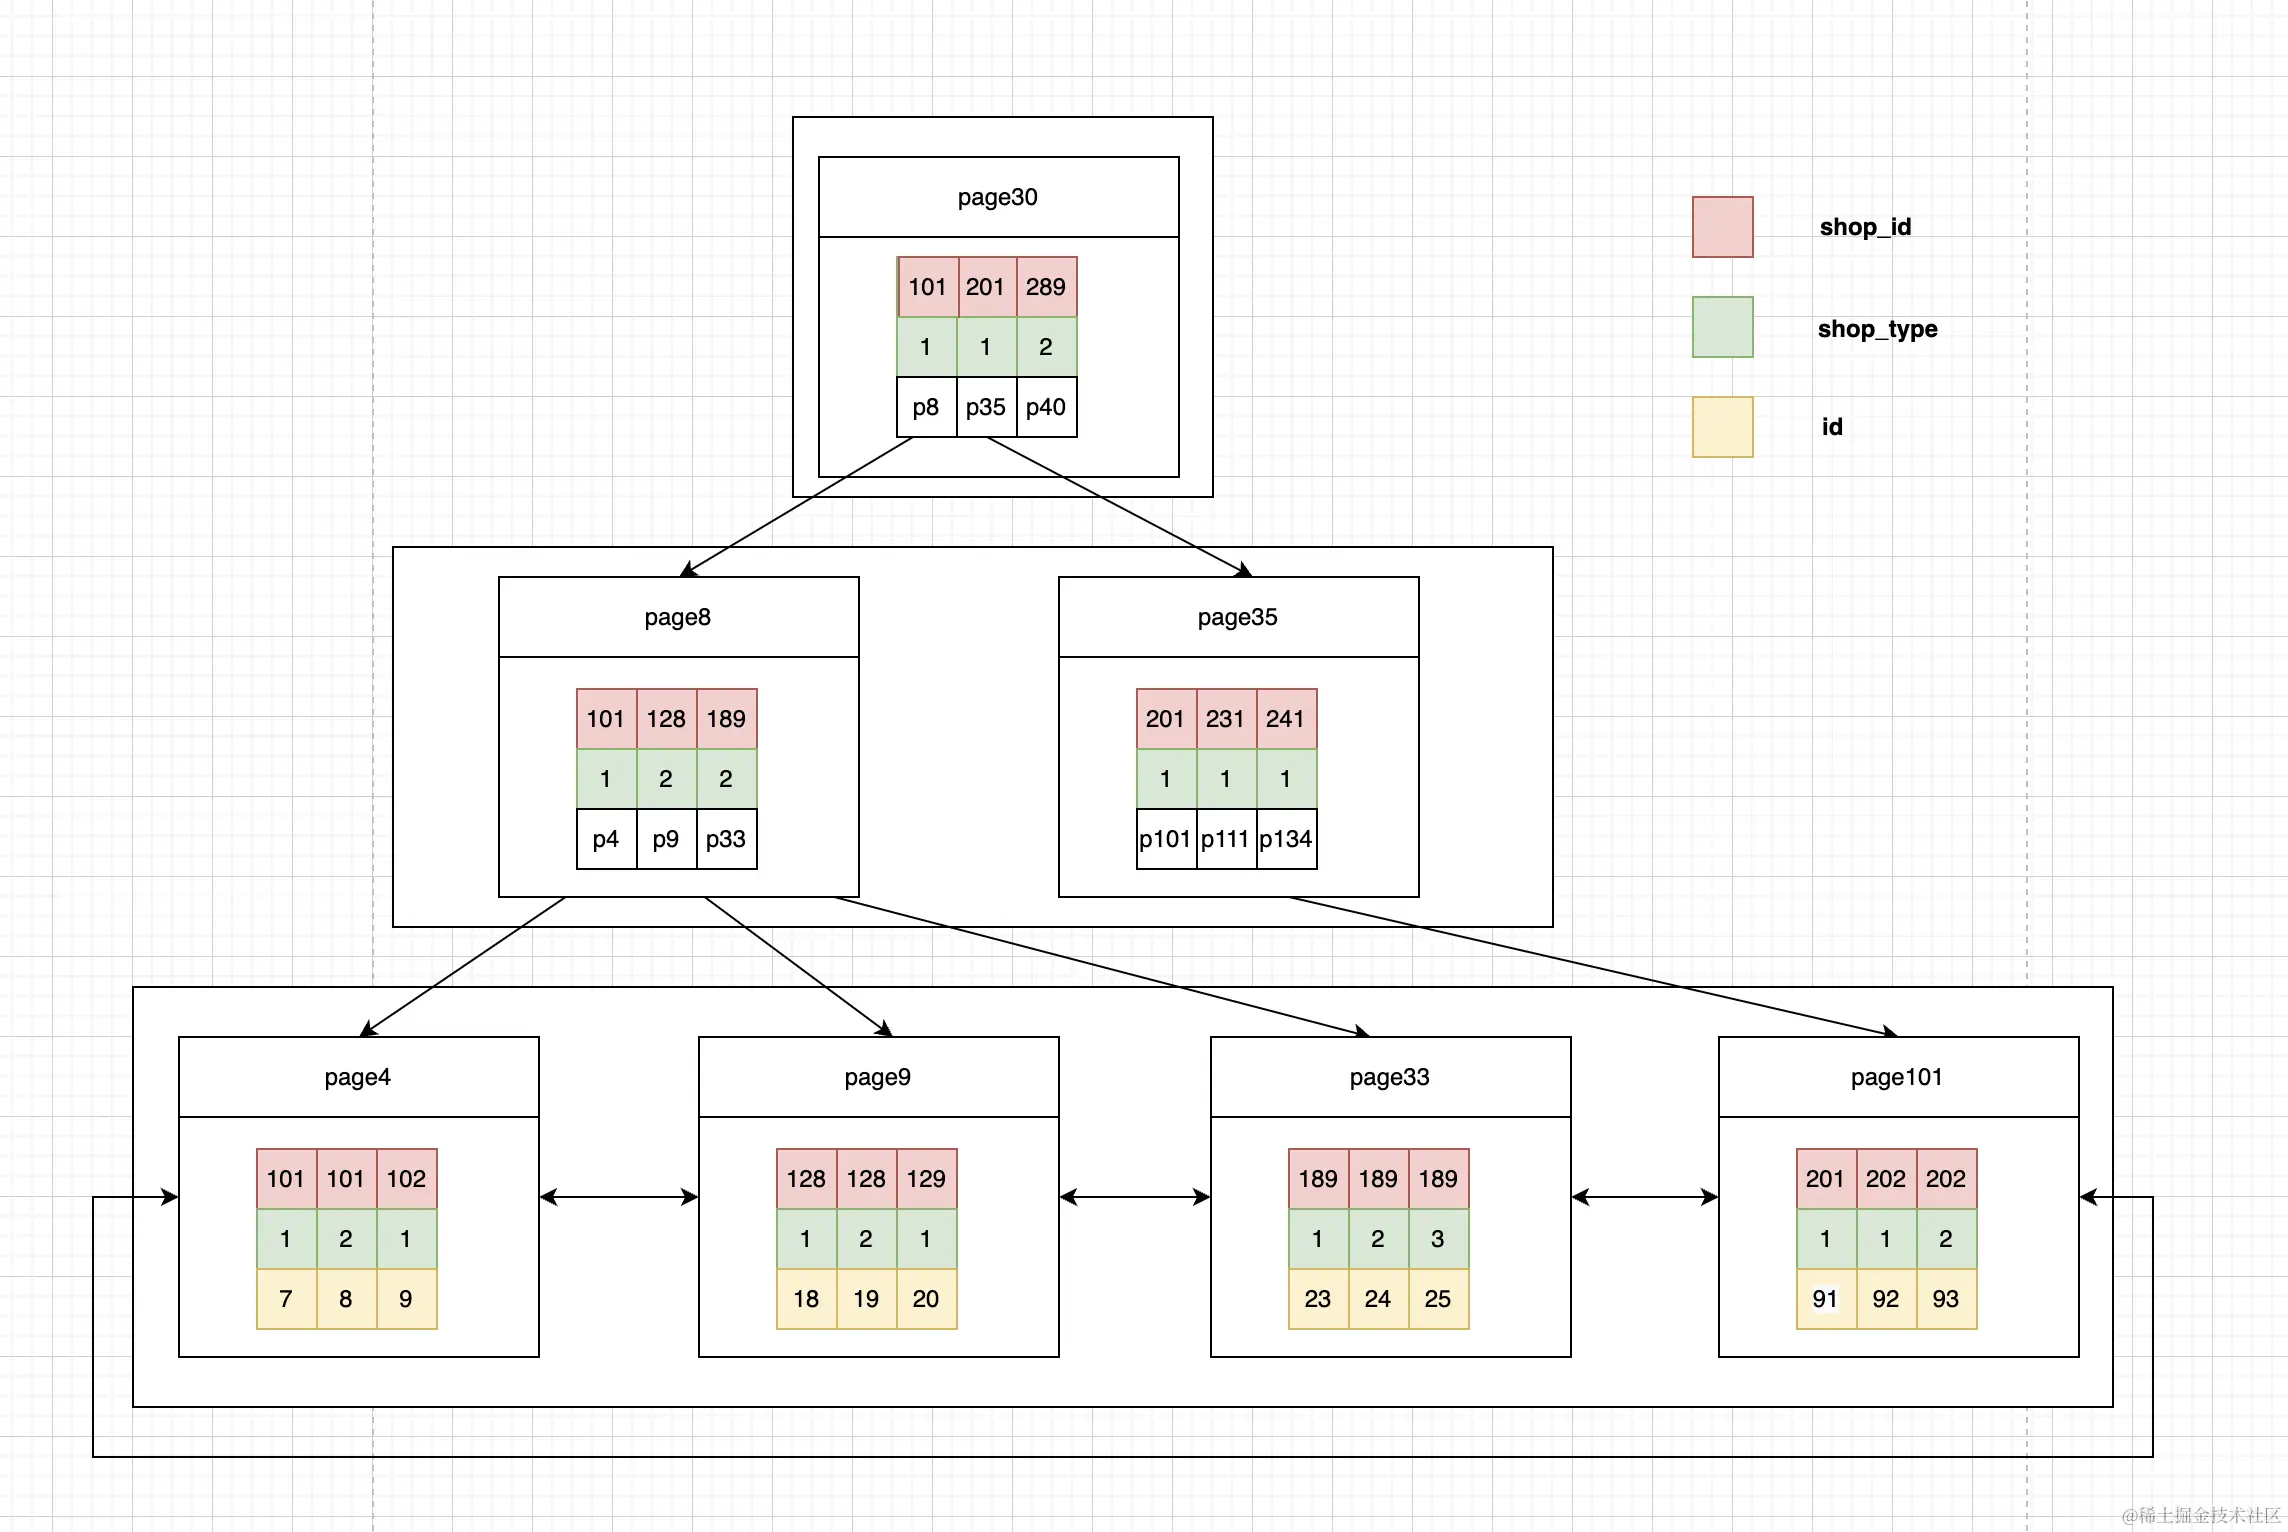The width and height of the screenshot is (2288, 1532).
Task: Click the p134 pointer cell
Action: [x=1287, y=839]
